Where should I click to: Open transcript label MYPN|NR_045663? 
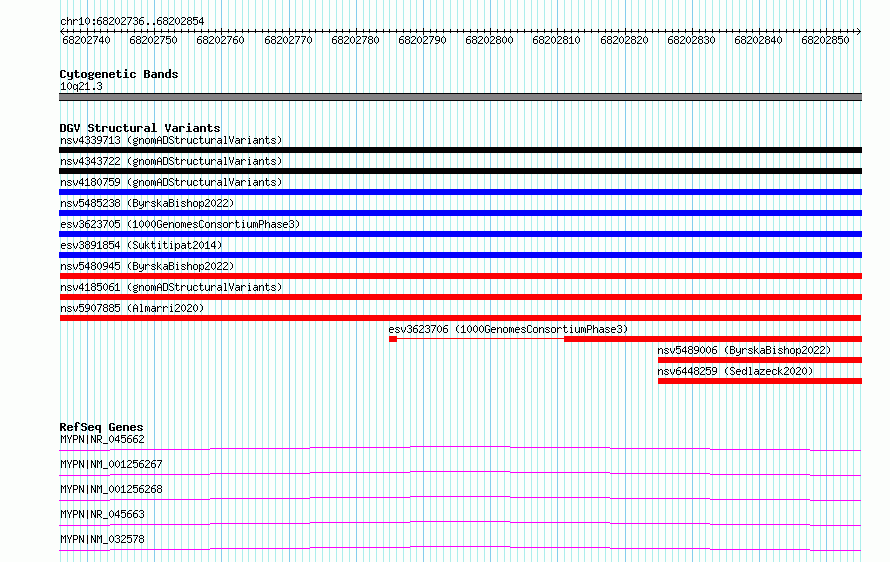[102, 514]
